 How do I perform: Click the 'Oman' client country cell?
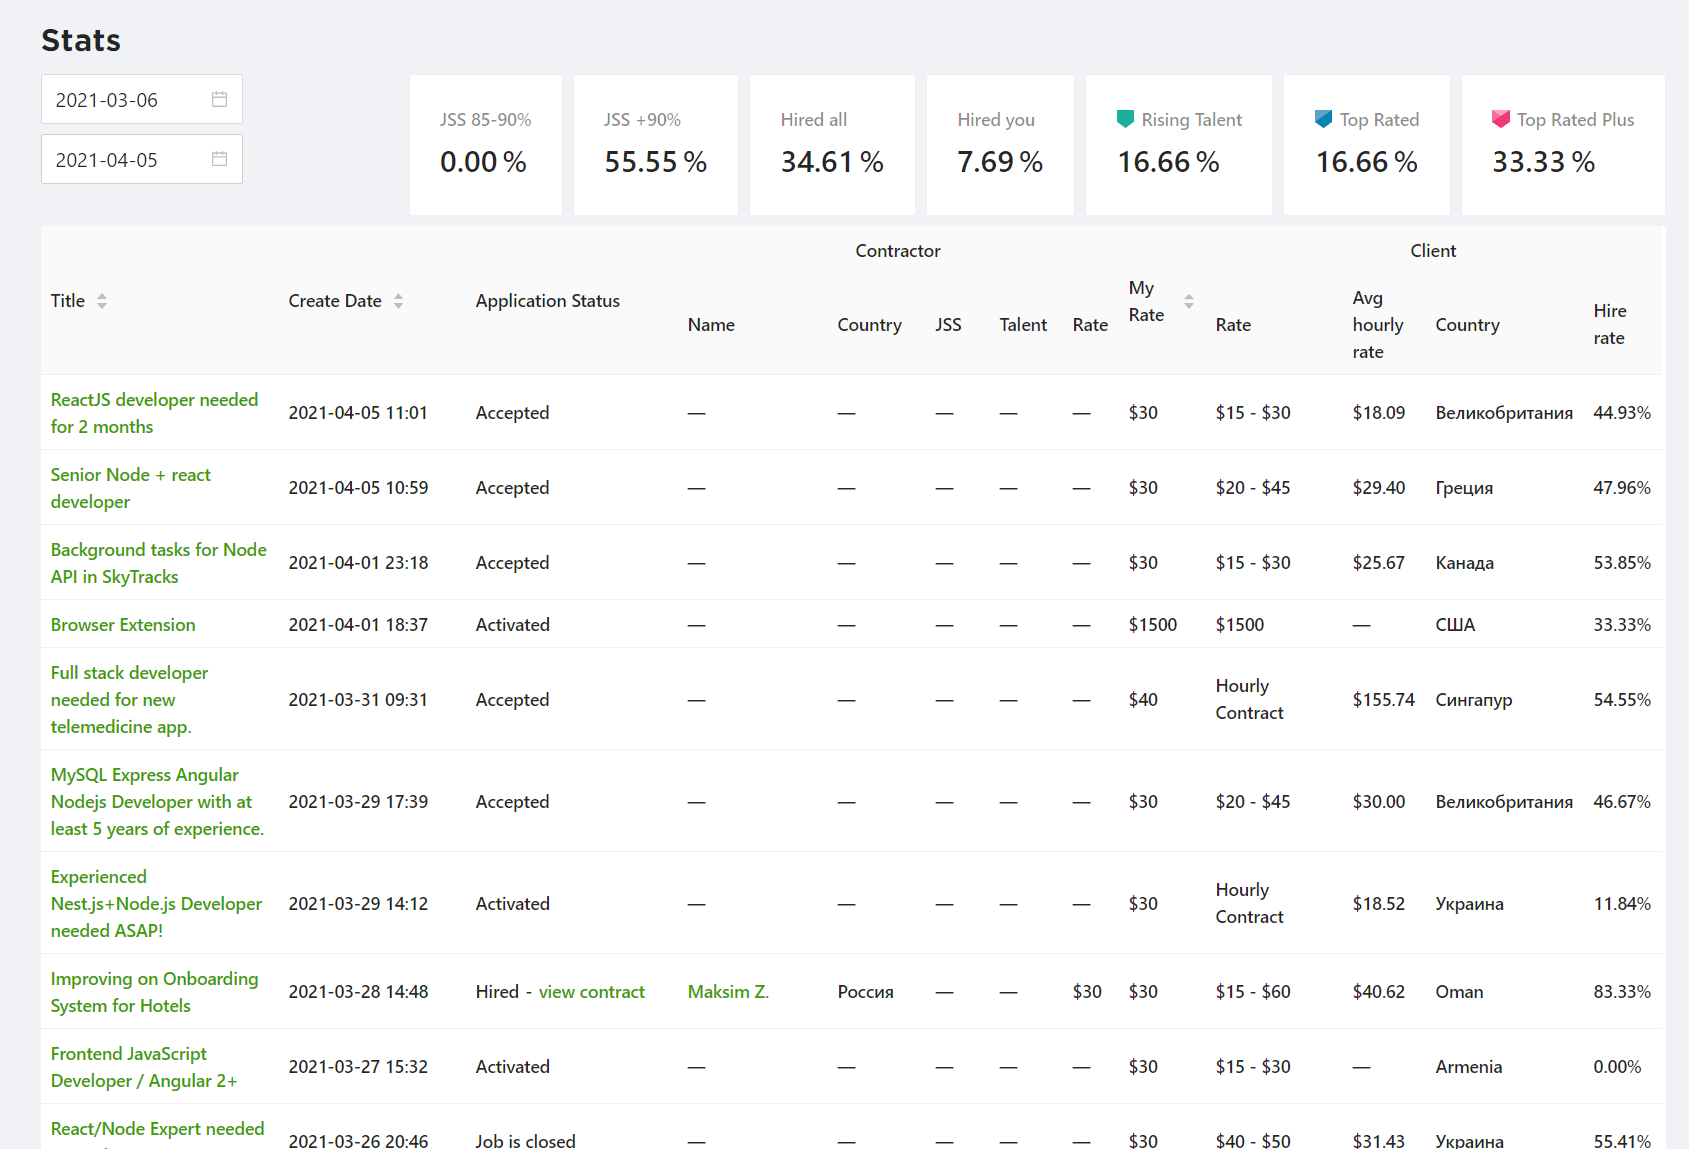pos(1460,992)
